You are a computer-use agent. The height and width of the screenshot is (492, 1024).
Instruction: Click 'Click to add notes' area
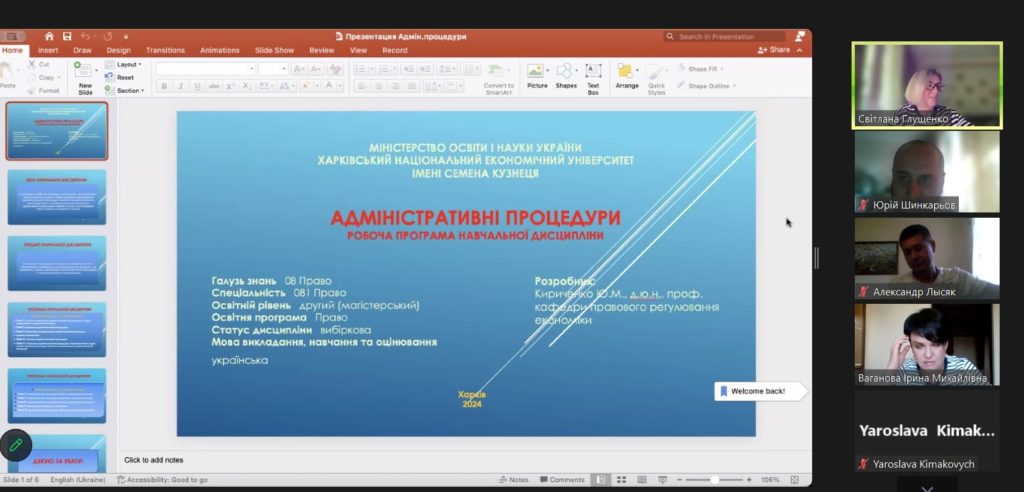pyautogui.click(x=153, y=460)
